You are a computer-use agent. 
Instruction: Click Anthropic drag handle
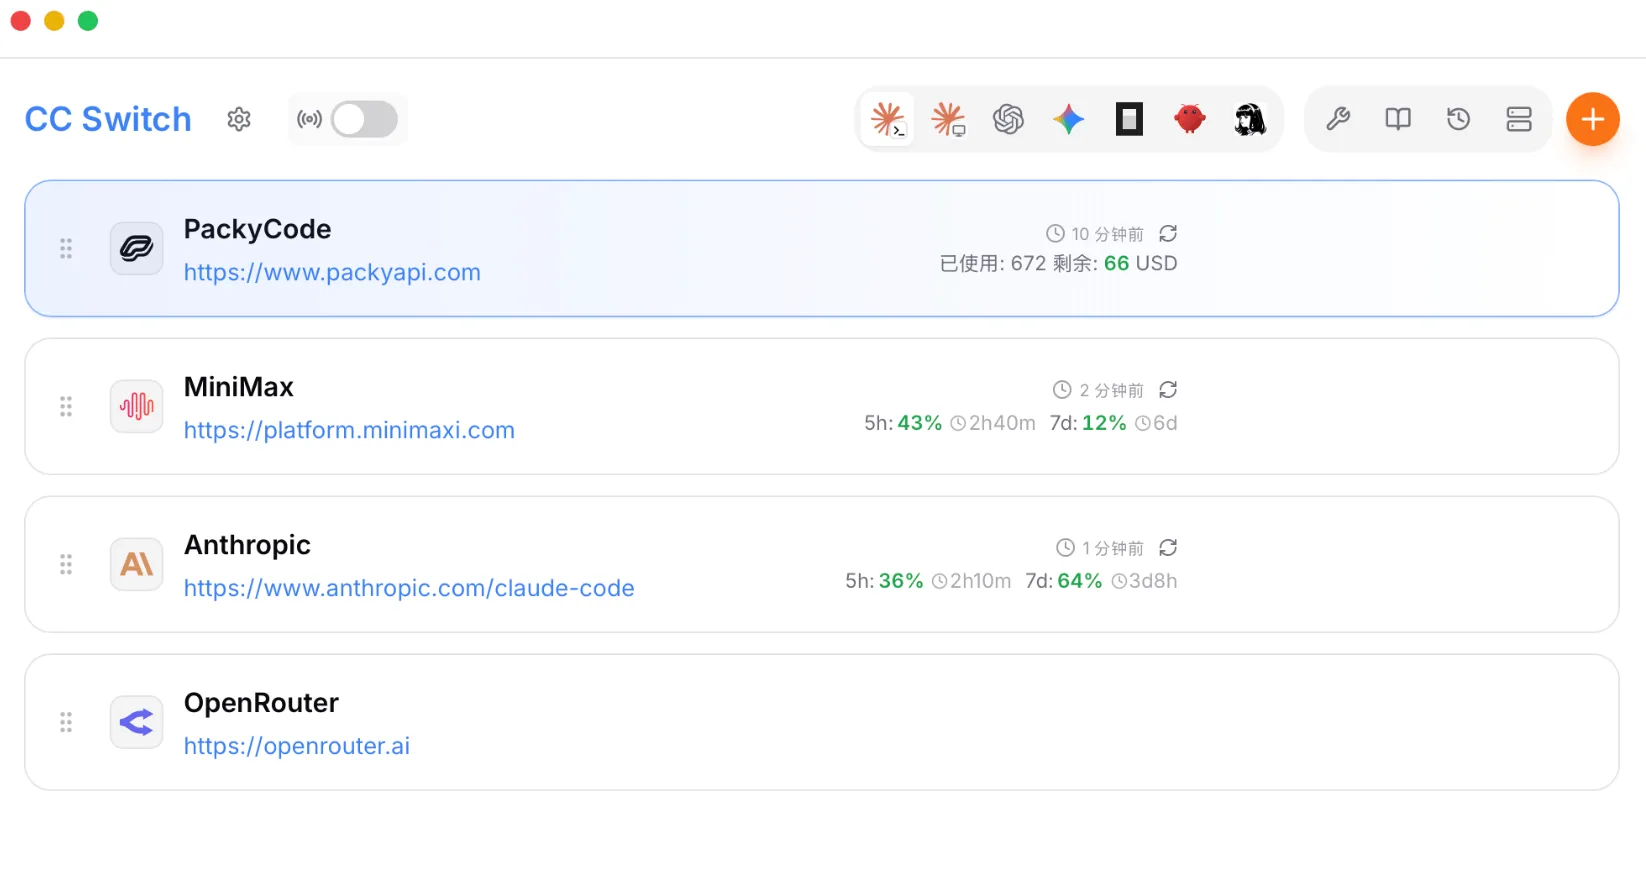click(x=66, y=564)
